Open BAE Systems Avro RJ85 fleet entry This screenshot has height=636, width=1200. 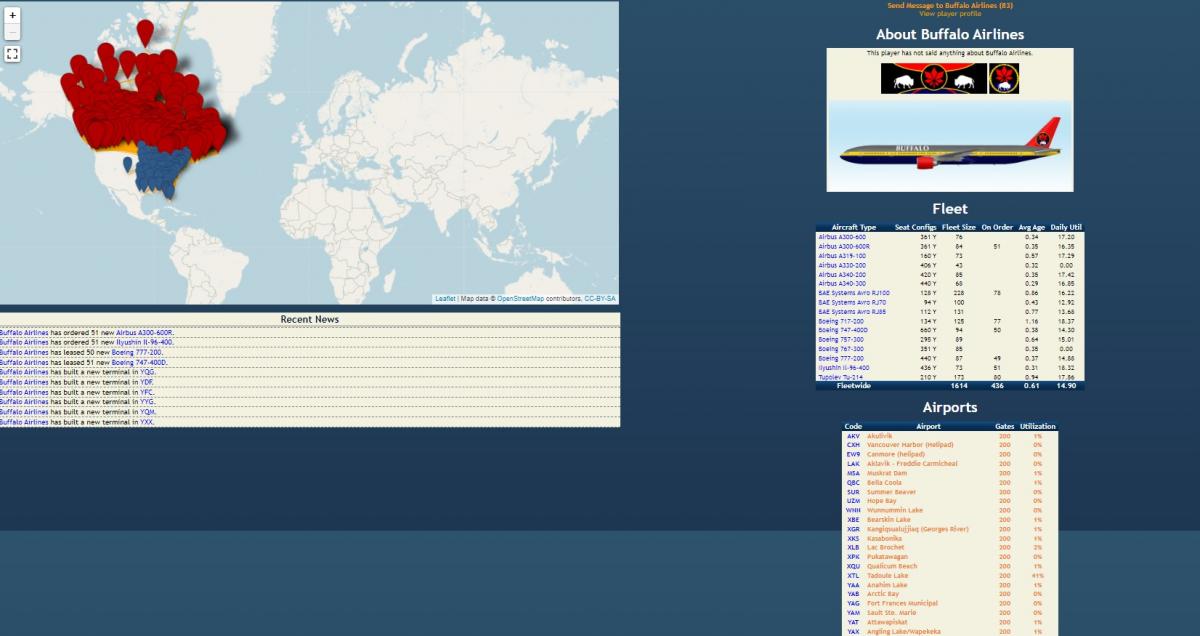pos(852,312)
